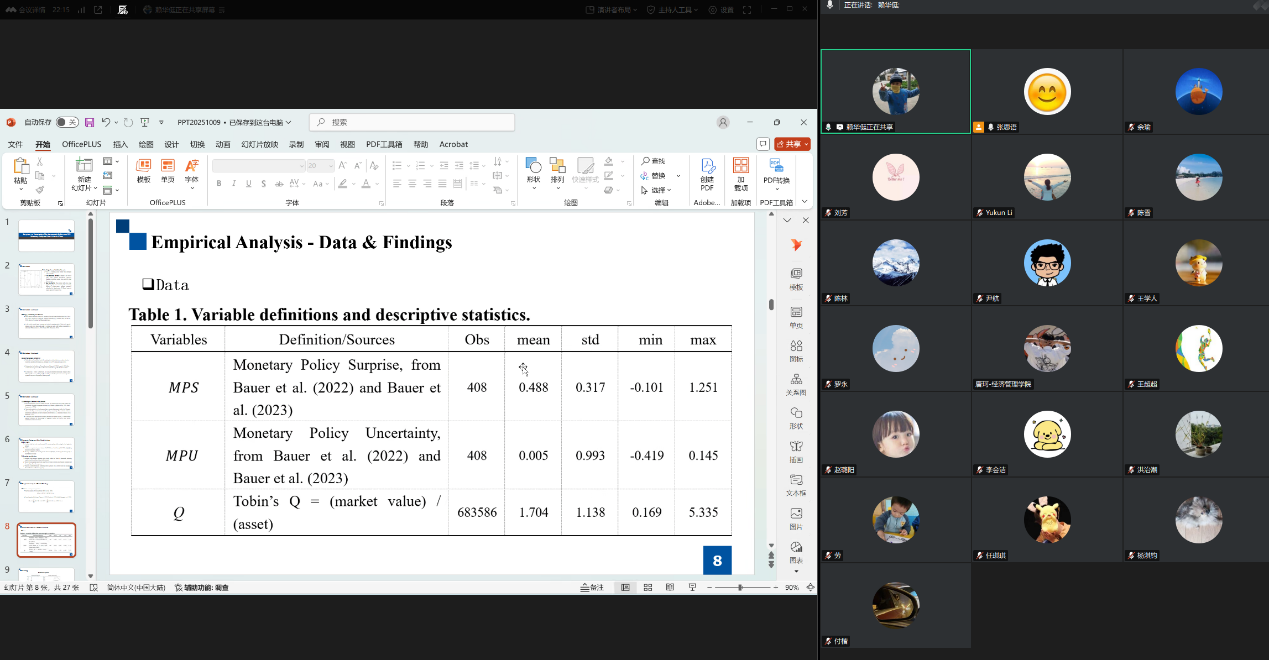This screenshot has width=1269, height=660.
Task: Open the comments icon beside 共享
Action: coord(763,144)
